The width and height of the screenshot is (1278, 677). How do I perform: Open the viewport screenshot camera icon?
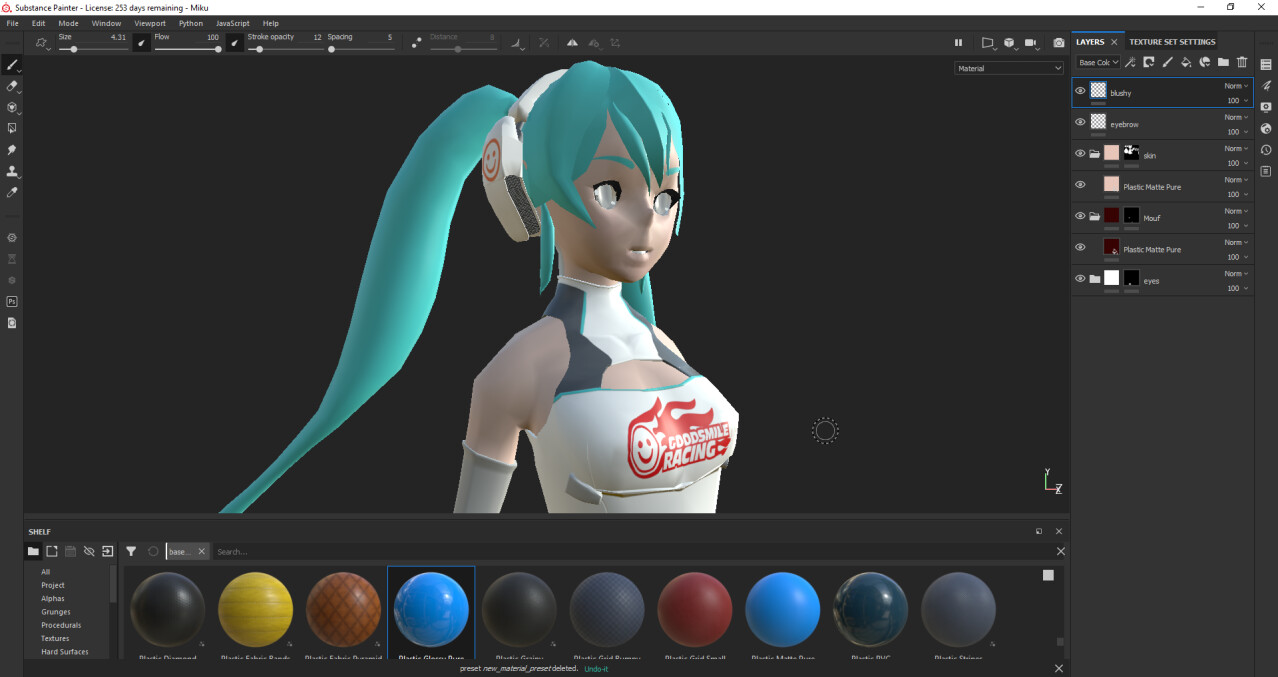1059,43
